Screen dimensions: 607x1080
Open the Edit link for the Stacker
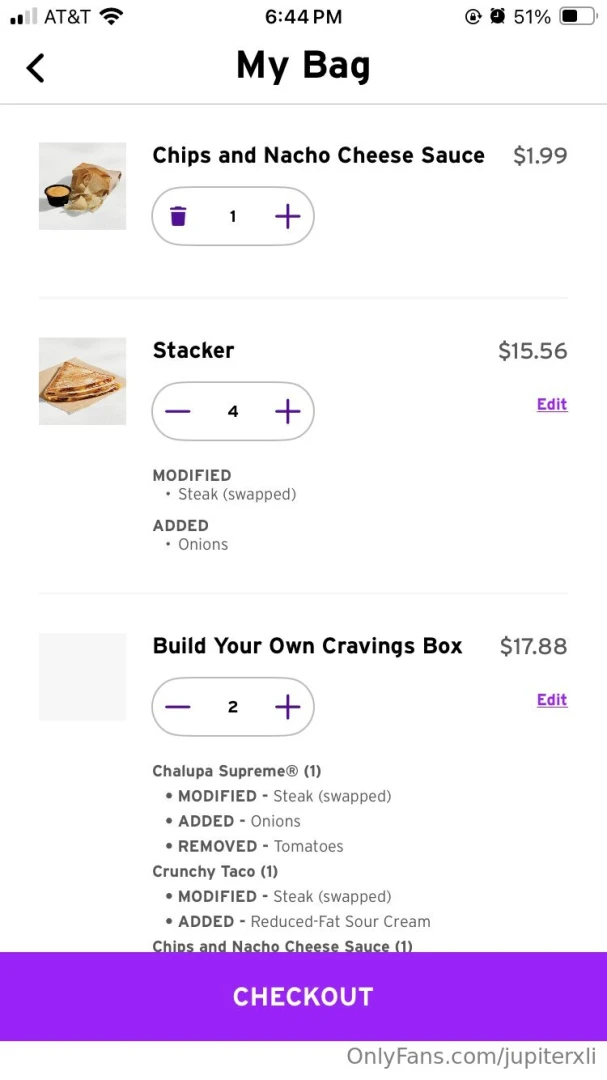coord(551,404)
